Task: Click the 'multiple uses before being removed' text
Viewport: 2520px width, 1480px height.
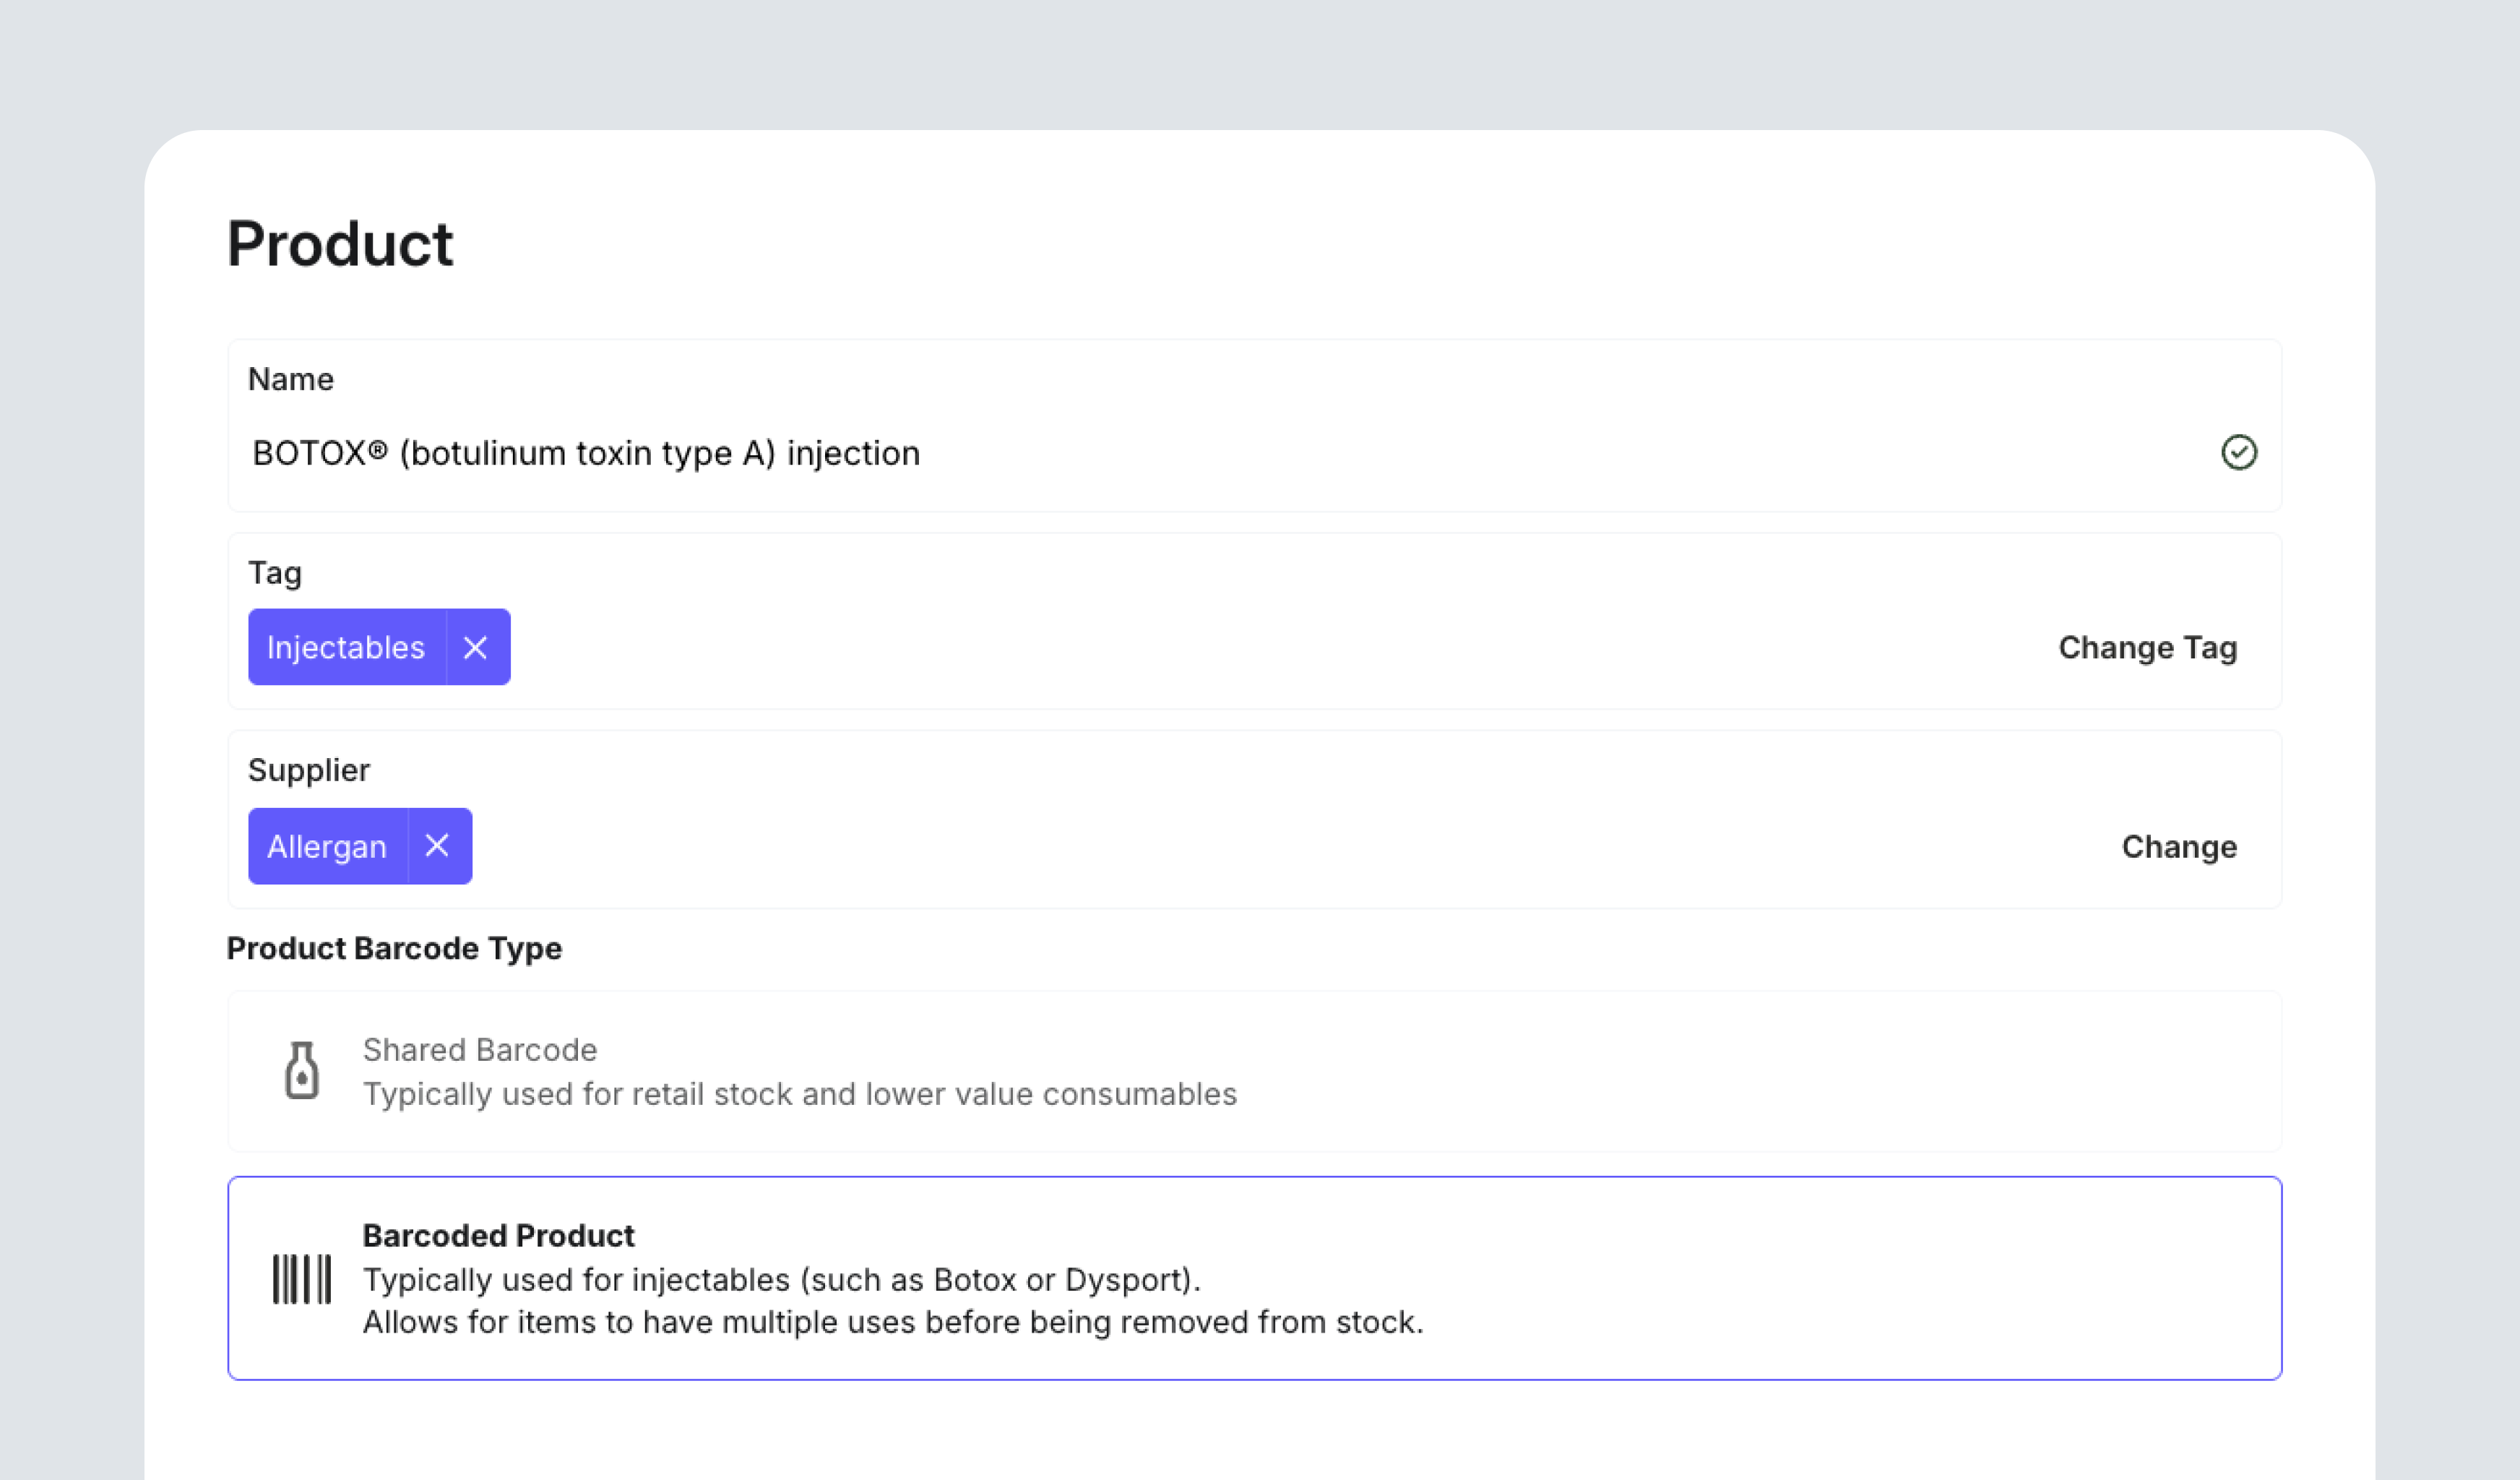Action: [892, 1322]
